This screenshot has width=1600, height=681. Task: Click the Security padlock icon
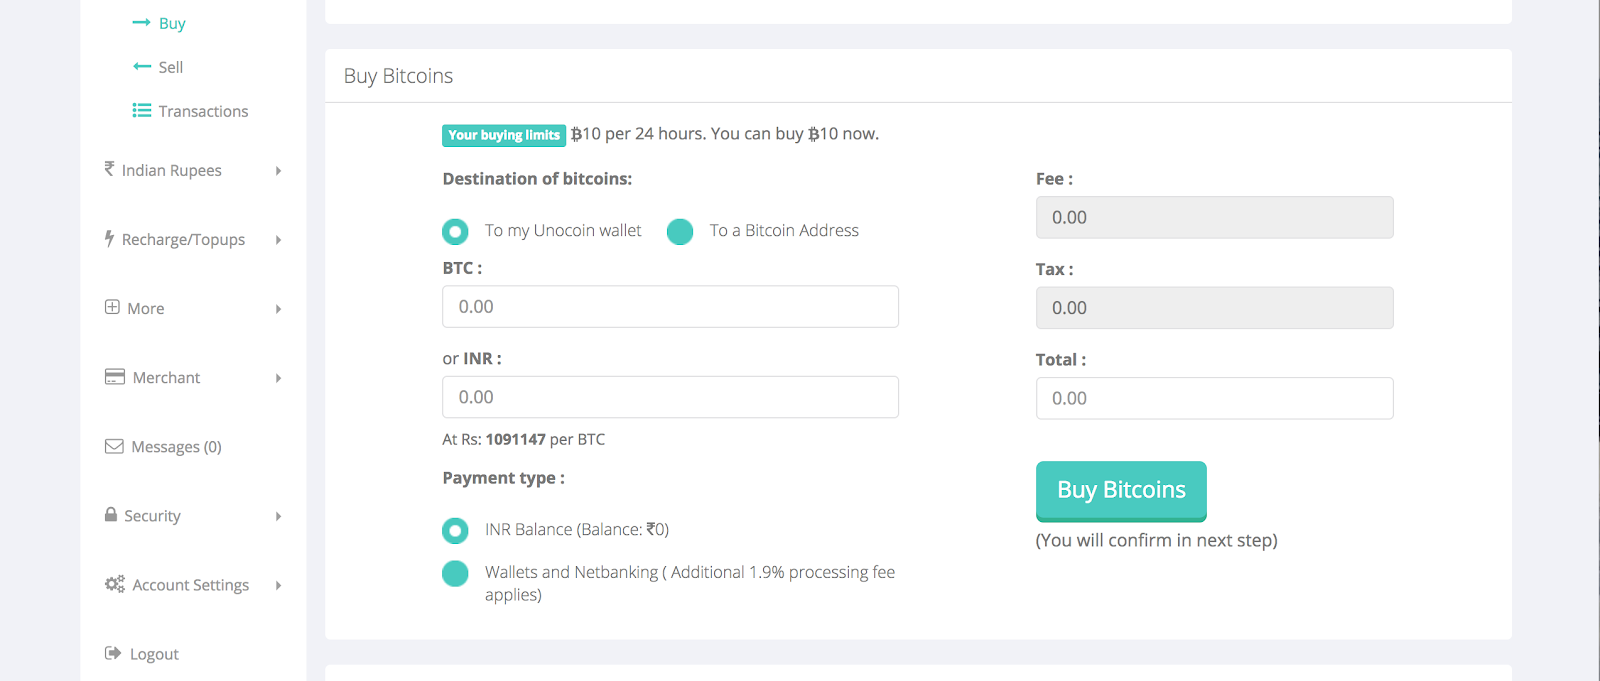tap(111, 514)
